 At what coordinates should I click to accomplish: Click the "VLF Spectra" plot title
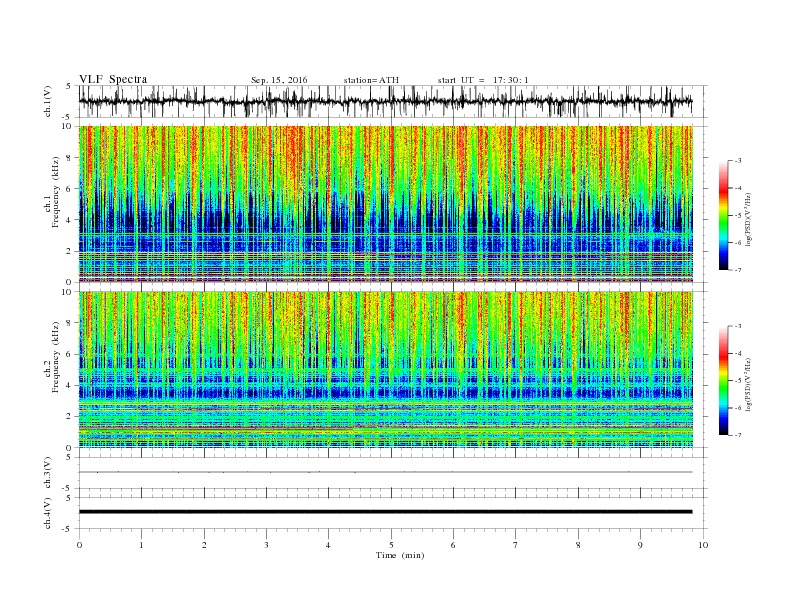[113, 79]
